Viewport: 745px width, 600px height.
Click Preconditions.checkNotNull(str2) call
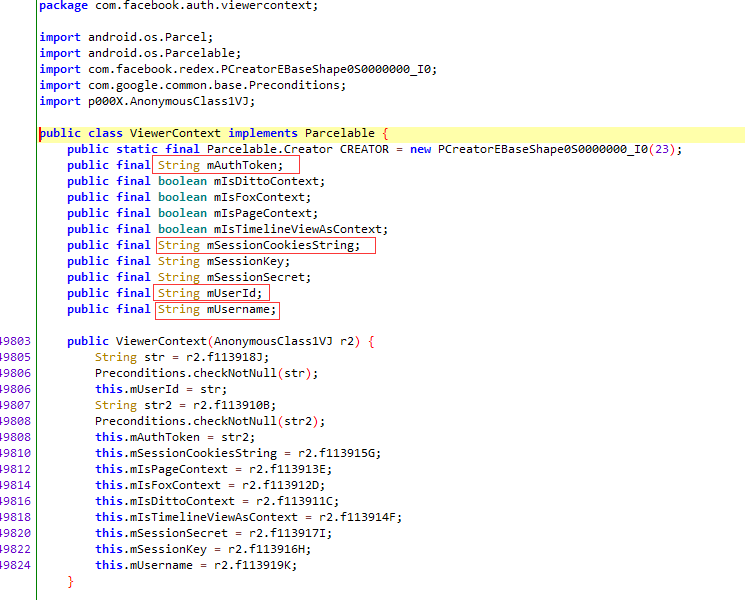pos(210,421)
